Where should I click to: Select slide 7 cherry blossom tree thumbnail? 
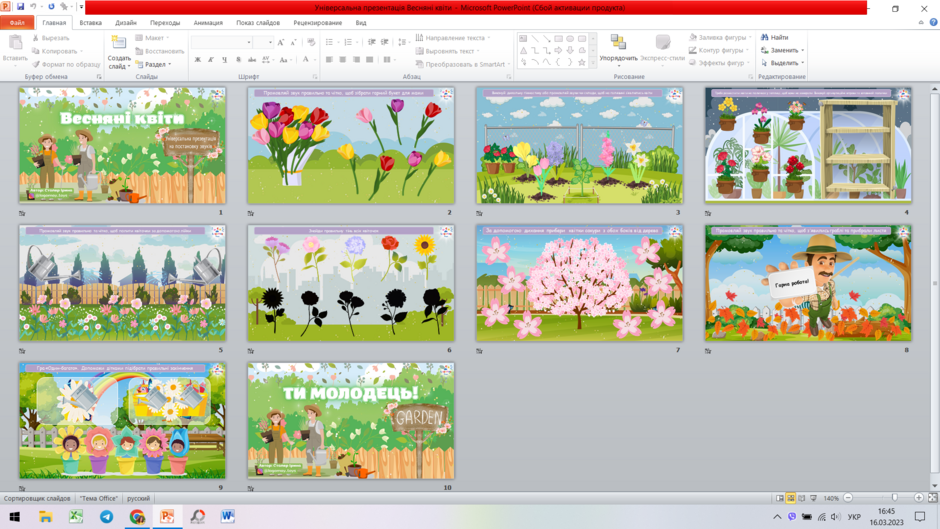pos(579,283)
